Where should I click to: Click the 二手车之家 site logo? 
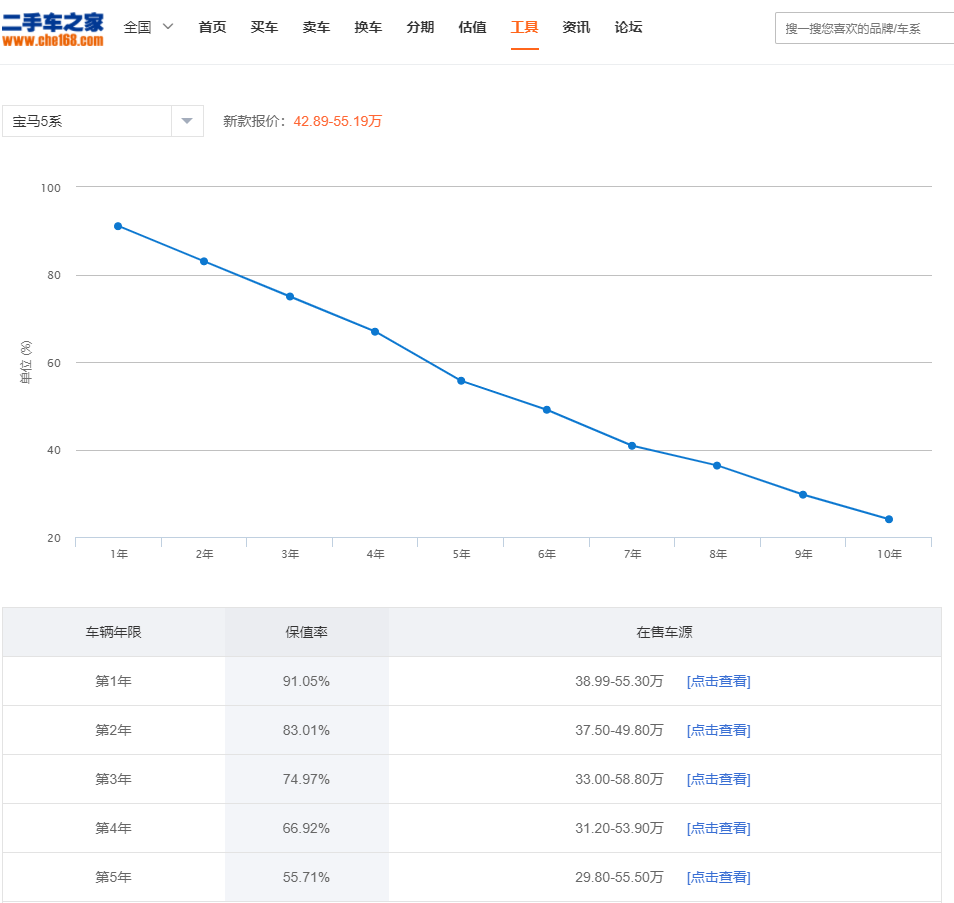[x=52, y=30]
